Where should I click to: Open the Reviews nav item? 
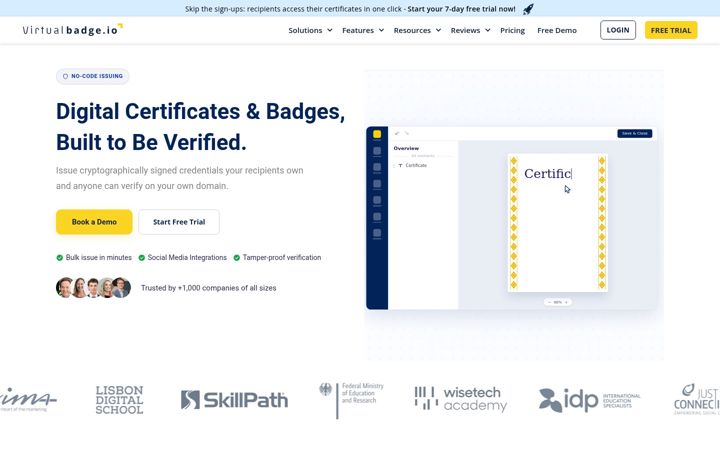click(465, 30)
